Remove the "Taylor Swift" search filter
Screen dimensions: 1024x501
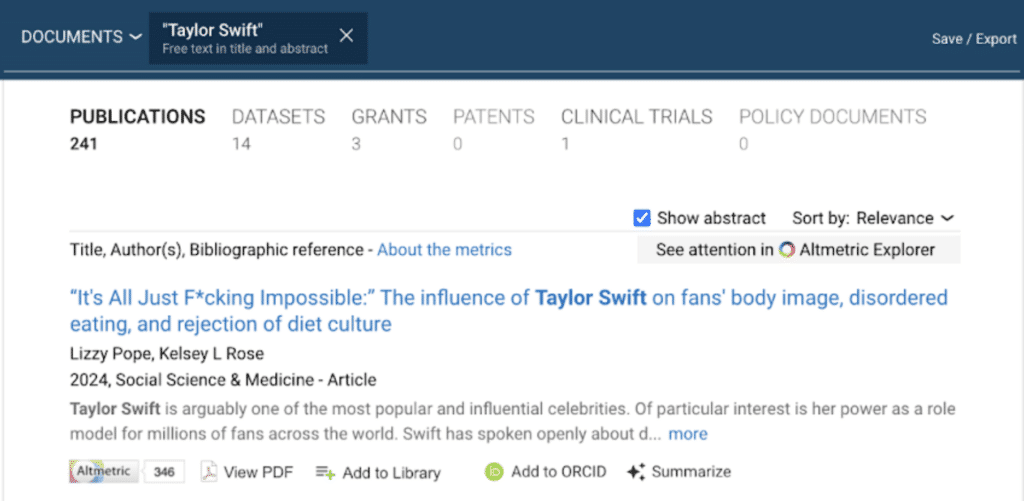click(346, 36)
